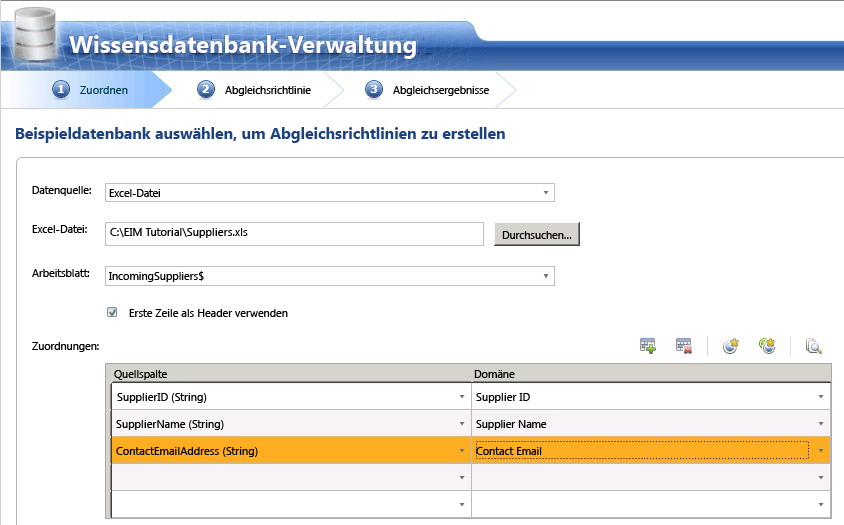Click the create domain icon
844x525 pixels.
tap(730, 346)
